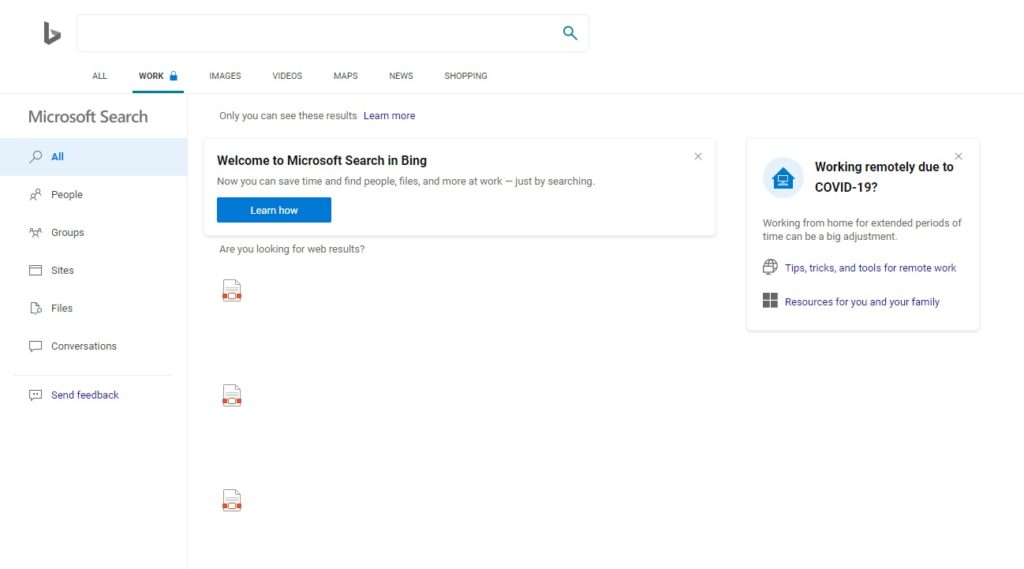Screen dimensions: 1024x569
Task: Click the 'Working remotely due to COVID-19?' heading
Action: (x=884, y=177)
